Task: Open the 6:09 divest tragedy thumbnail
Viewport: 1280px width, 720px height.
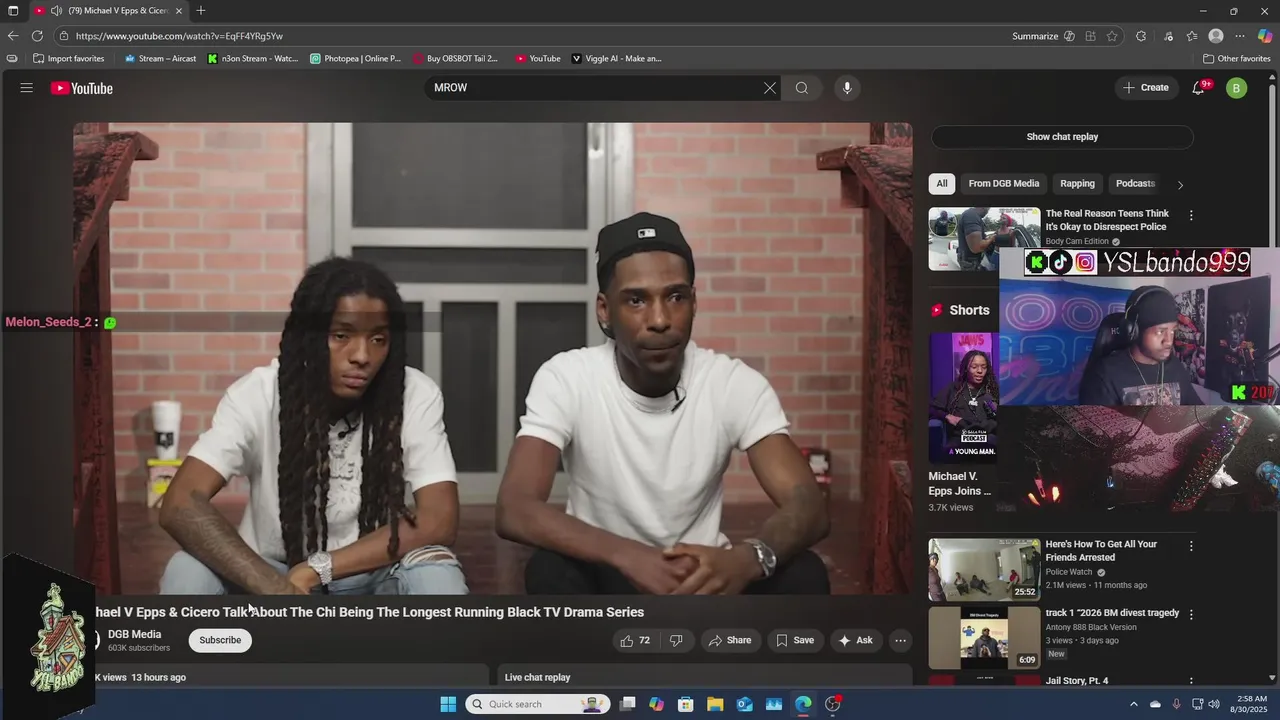Action: click(x=984, y=637)
